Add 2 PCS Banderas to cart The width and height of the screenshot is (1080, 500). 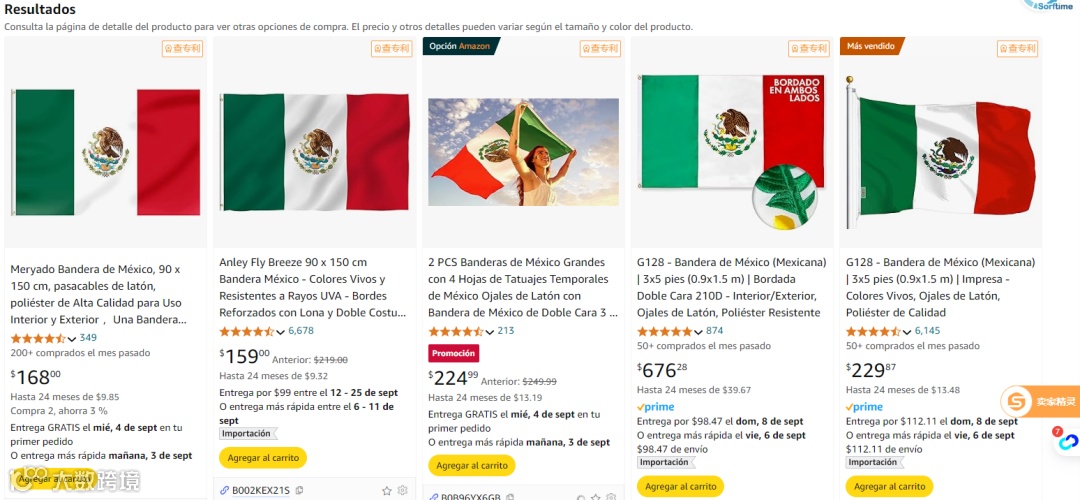pos(472,465)
